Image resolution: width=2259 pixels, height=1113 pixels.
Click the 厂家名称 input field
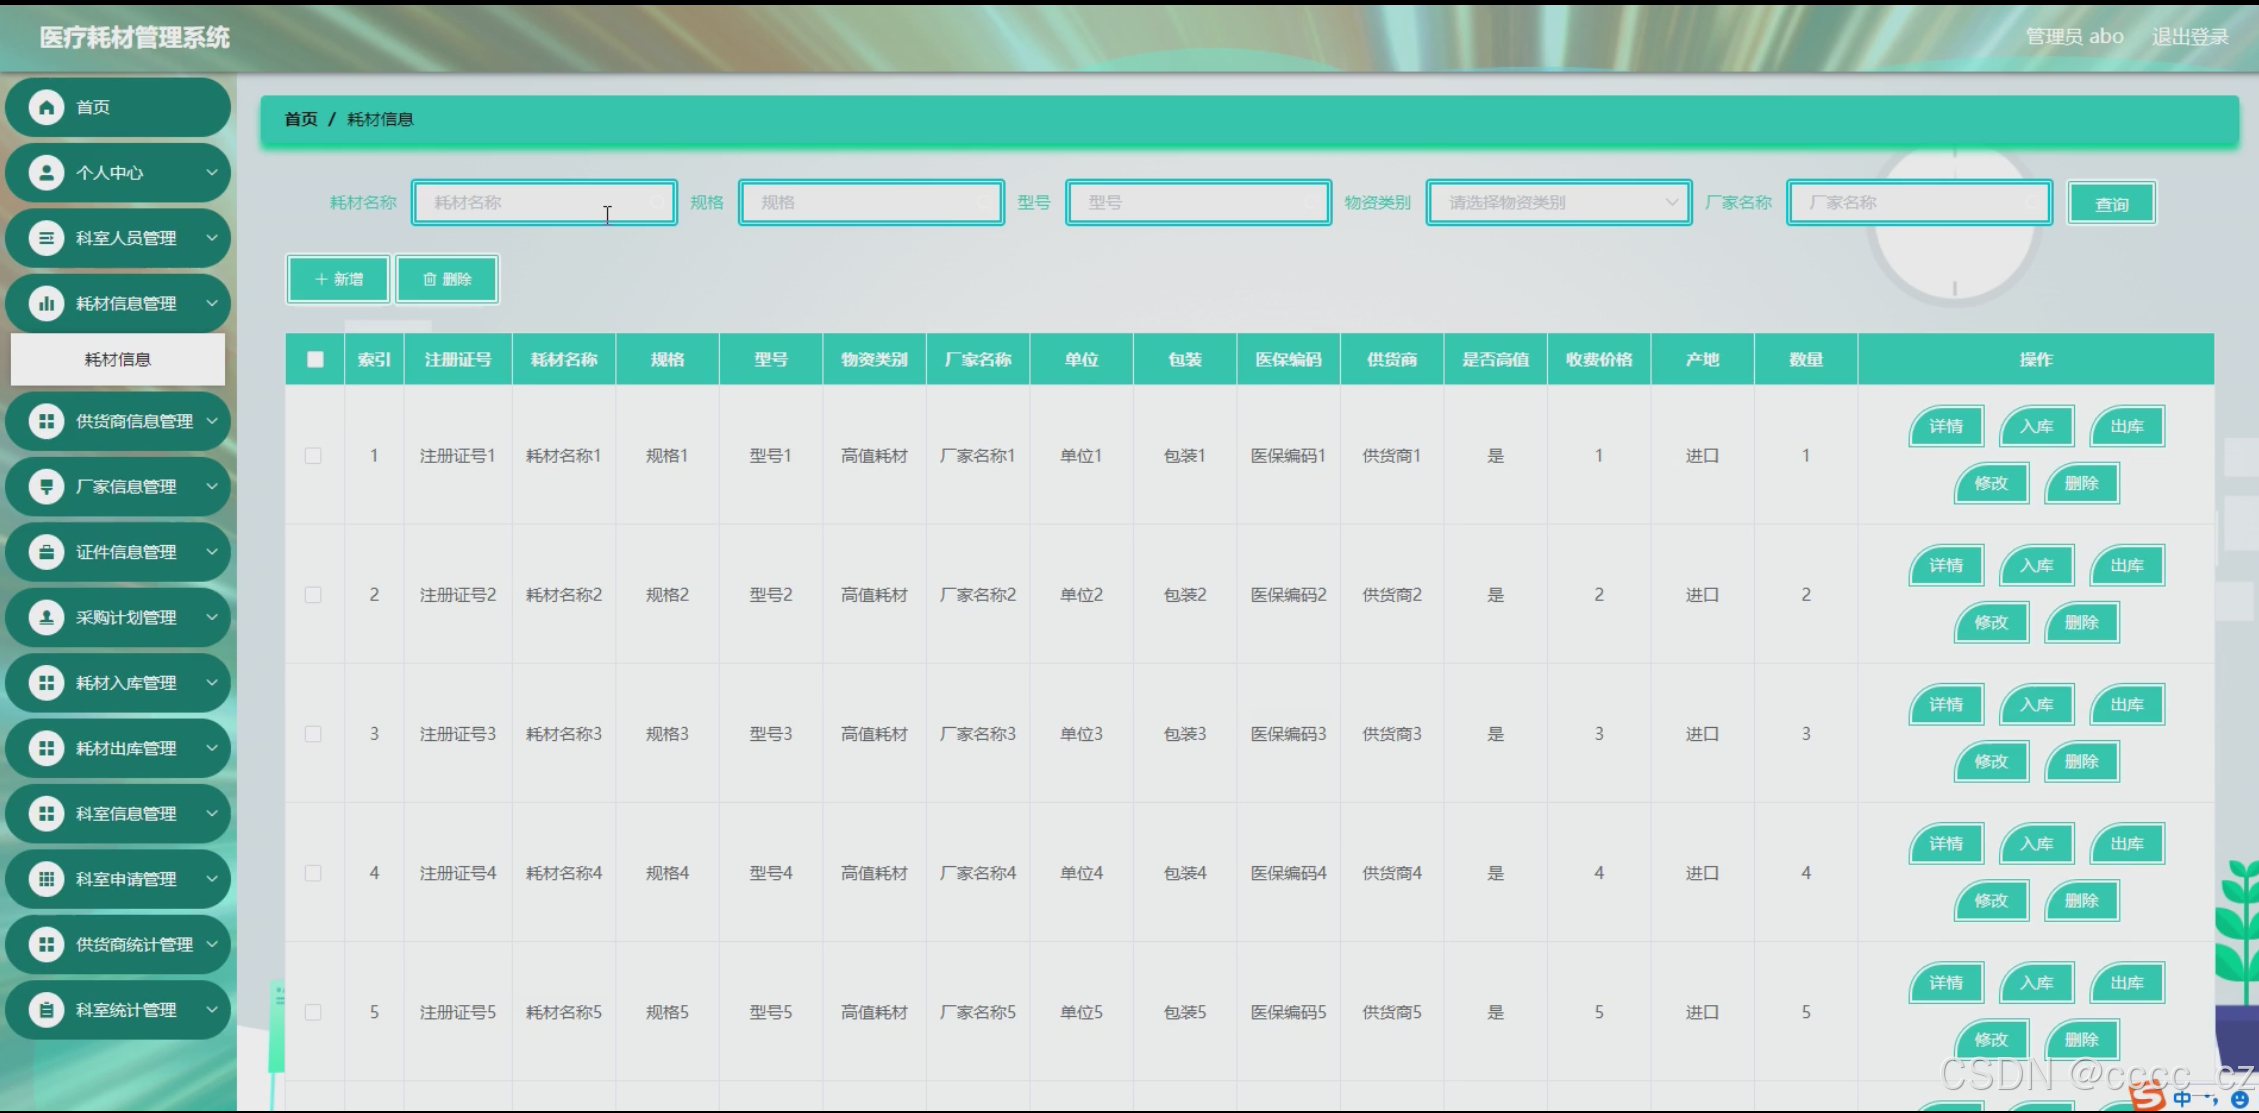[1918, 203]
